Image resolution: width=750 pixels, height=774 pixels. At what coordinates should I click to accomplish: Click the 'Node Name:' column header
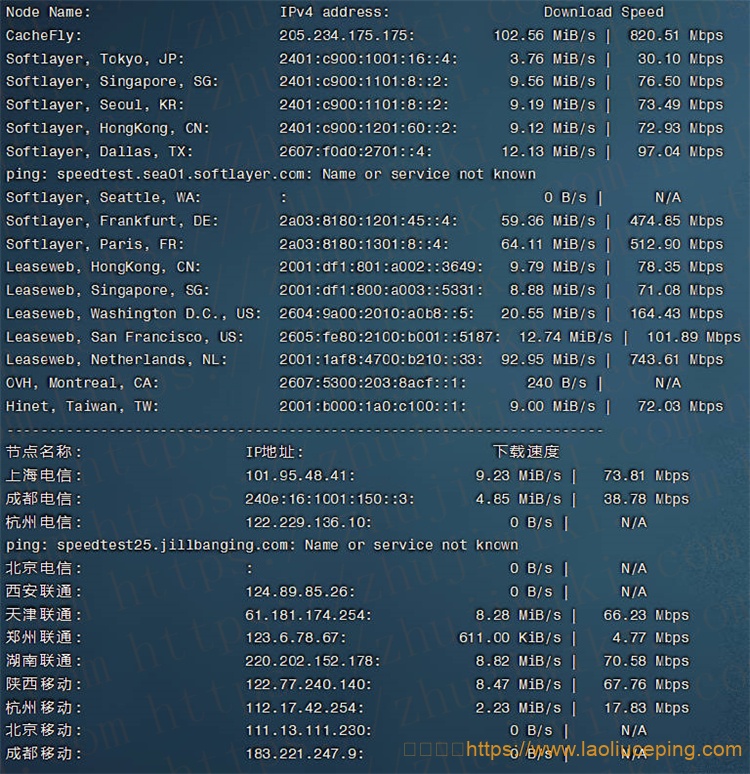click(48, 12)
